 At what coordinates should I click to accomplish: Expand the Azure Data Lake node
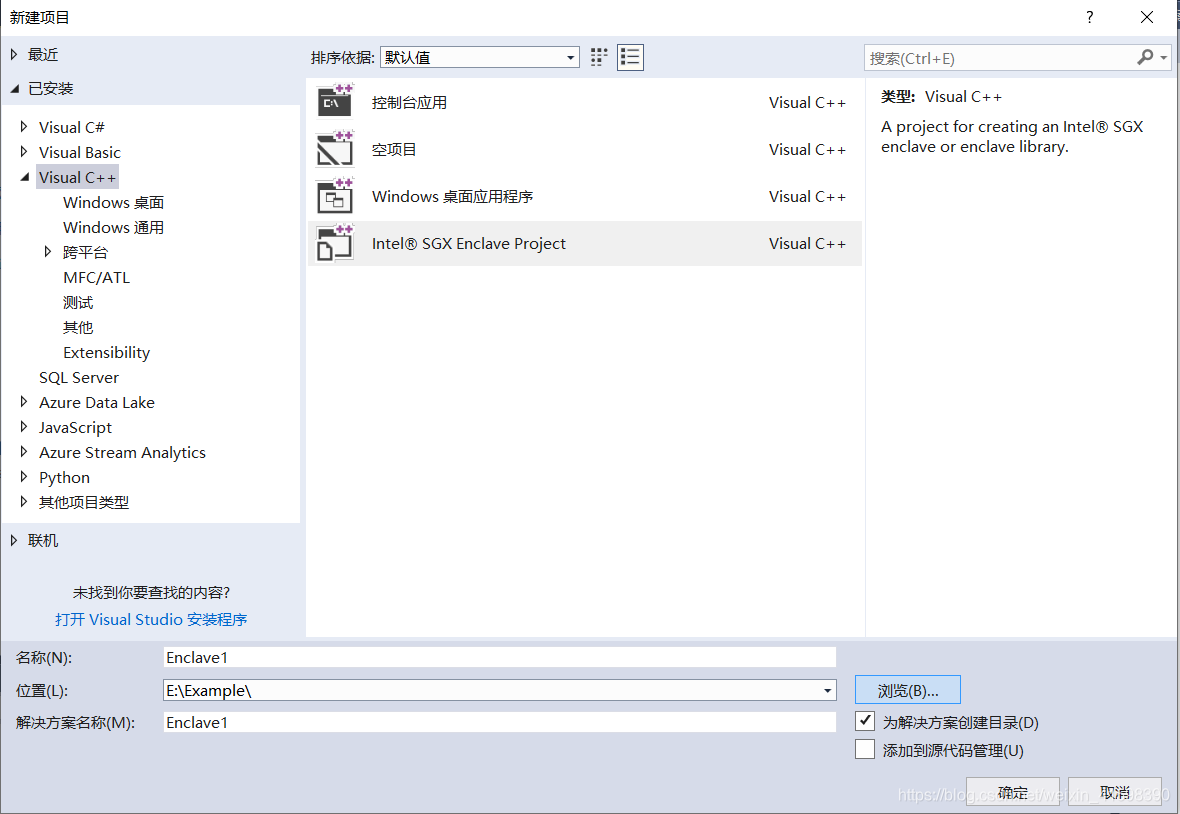pyautogui.click(x=24, y=402)
